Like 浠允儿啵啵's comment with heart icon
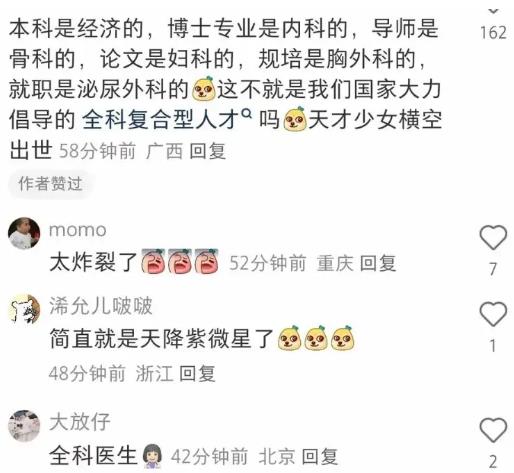 [x=493, y=314]
